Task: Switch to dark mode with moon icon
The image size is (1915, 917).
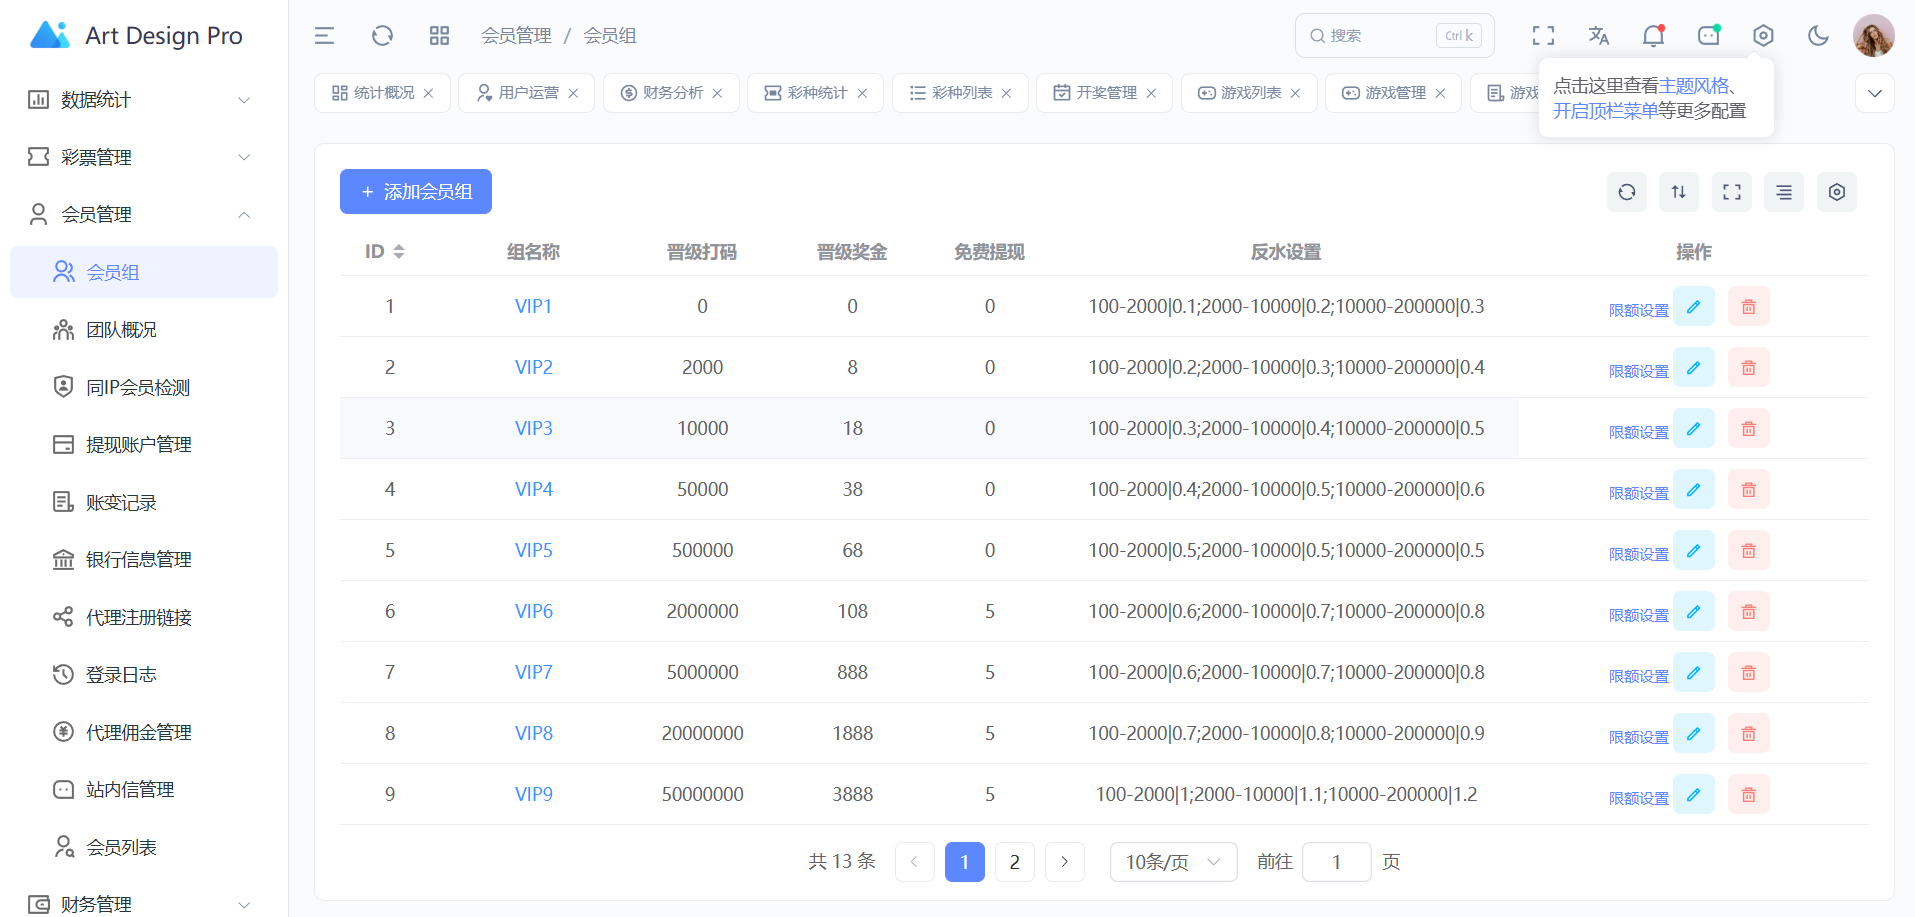Action: click(x=1818, y=36)
